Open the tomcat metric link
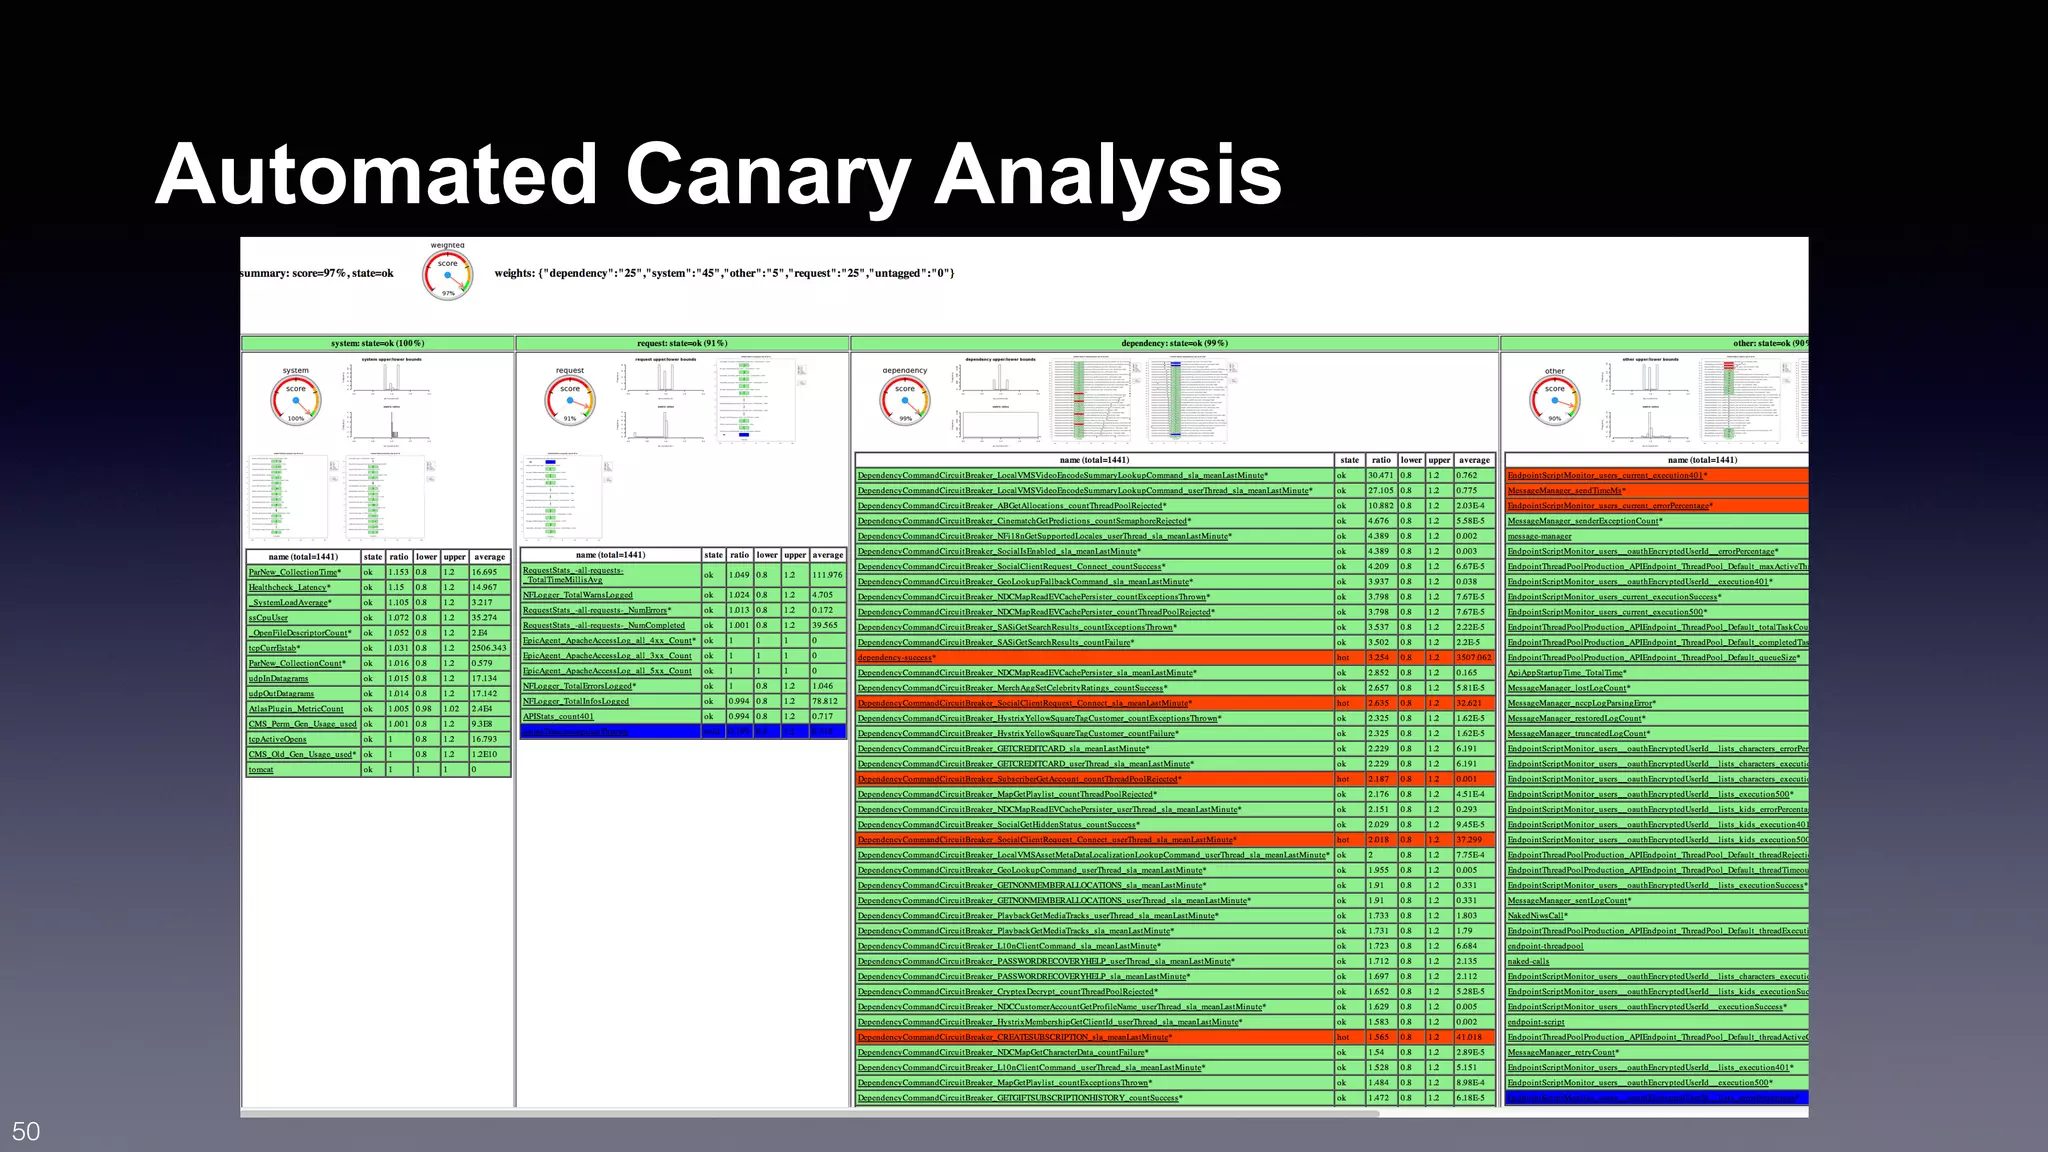The height and width of the screenshot is (1152, 2048). tap(261, 770)
